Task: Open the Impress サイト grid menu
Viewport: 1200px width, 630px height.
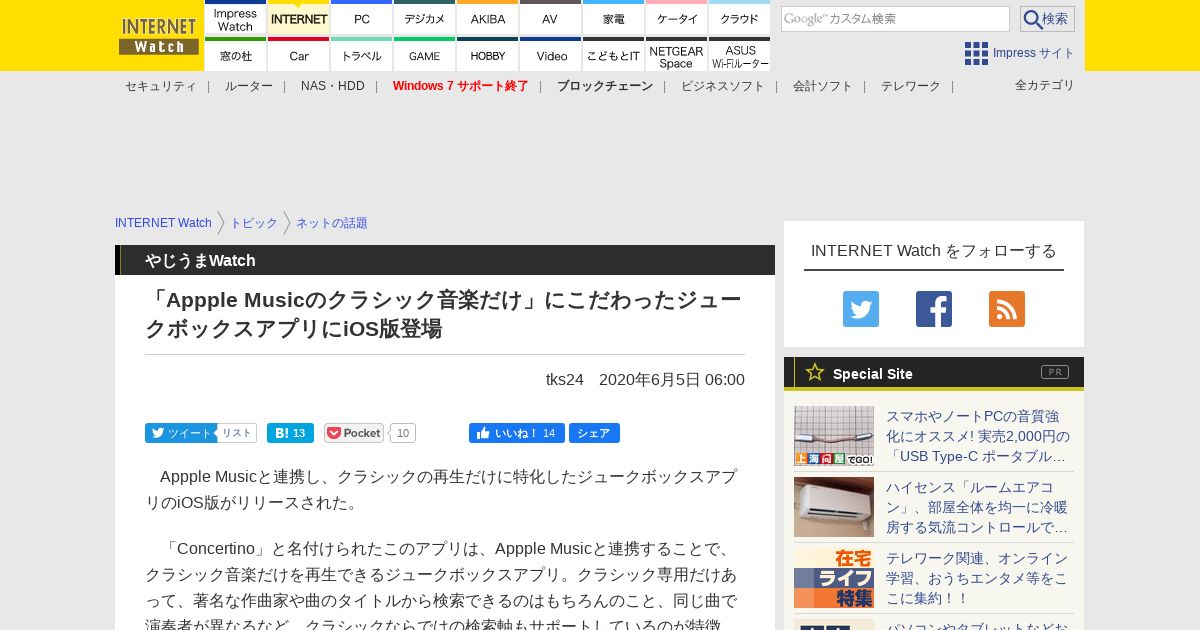Action: point(1019,53)
